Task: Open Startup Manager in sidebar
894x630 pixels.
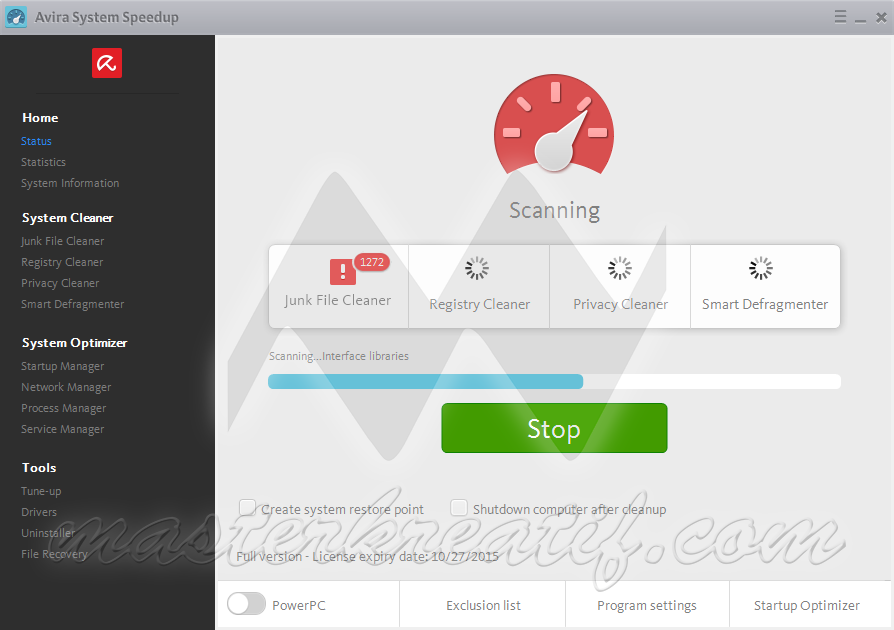Action: click(x=62, y=366)
